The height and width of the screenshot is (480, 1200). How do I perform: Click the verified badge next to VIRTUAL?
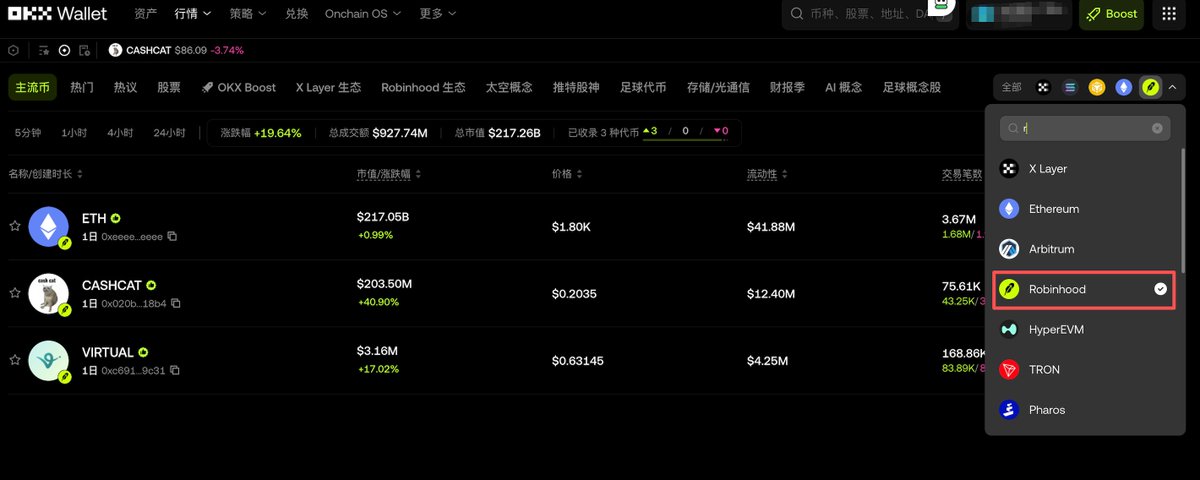point(143,352)
